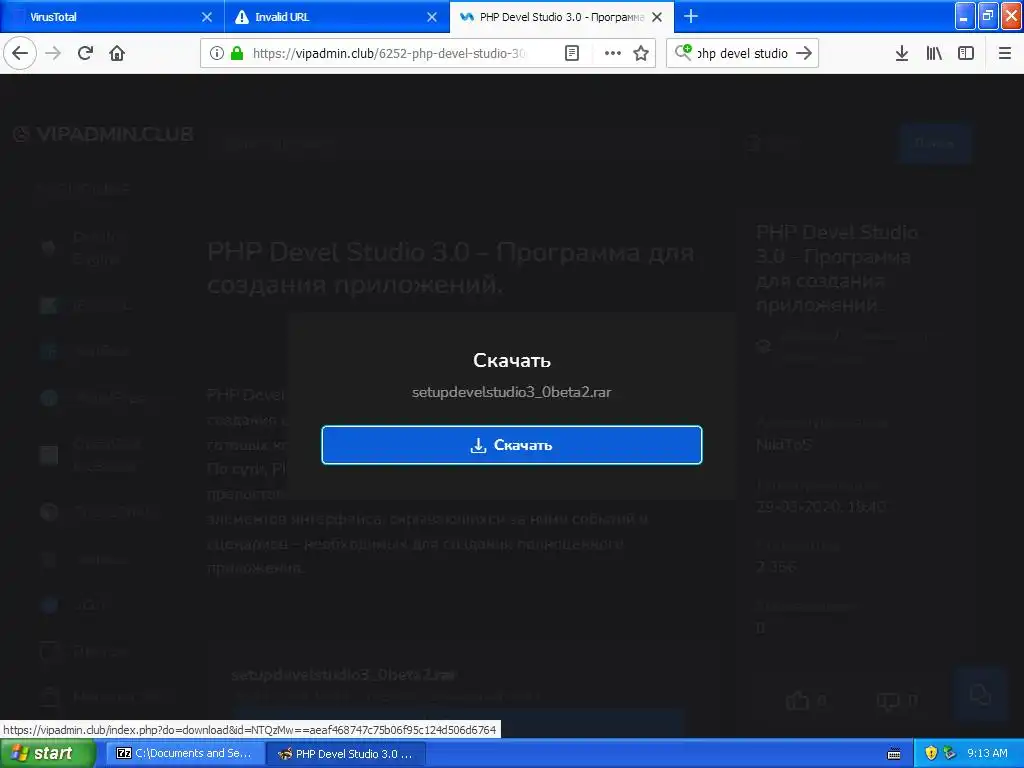1024x768 pixels.
Task: Close the Invalid URL tab
Action: pos(432,17)
